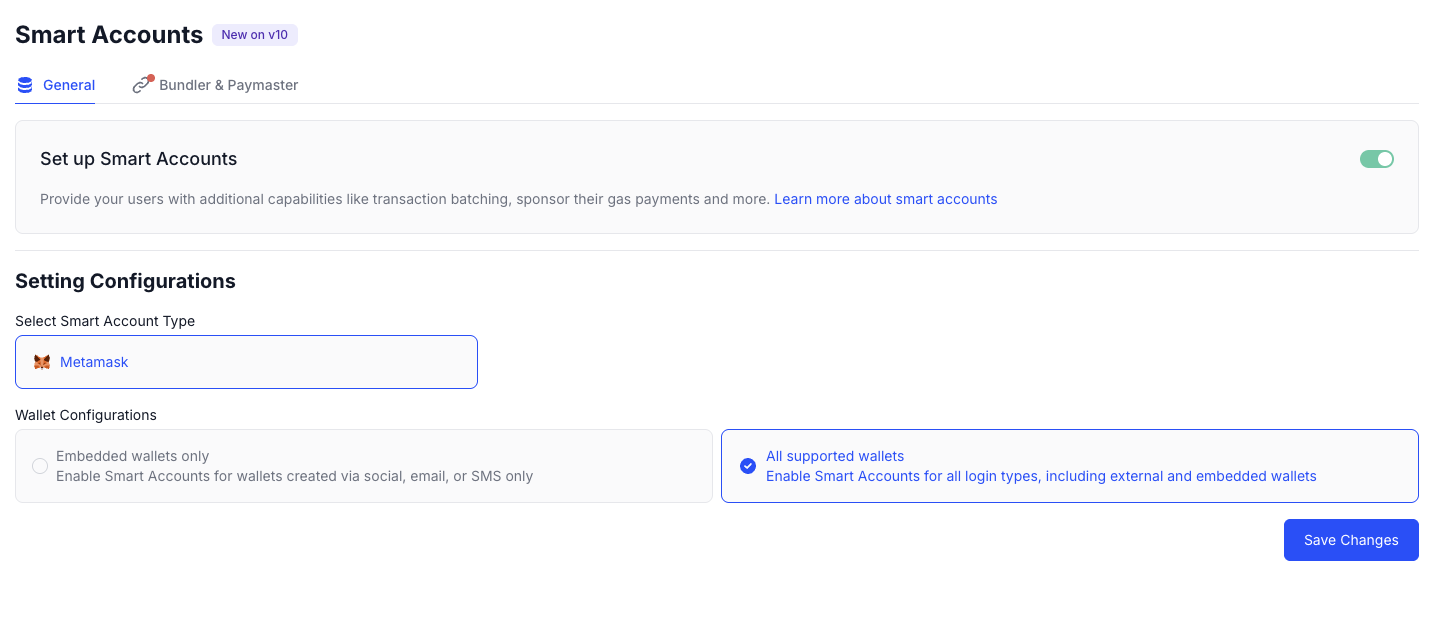Click the New on v10 badge
Screen dimensions: 1436x624
pyautogui.click(x=255, y=34)
